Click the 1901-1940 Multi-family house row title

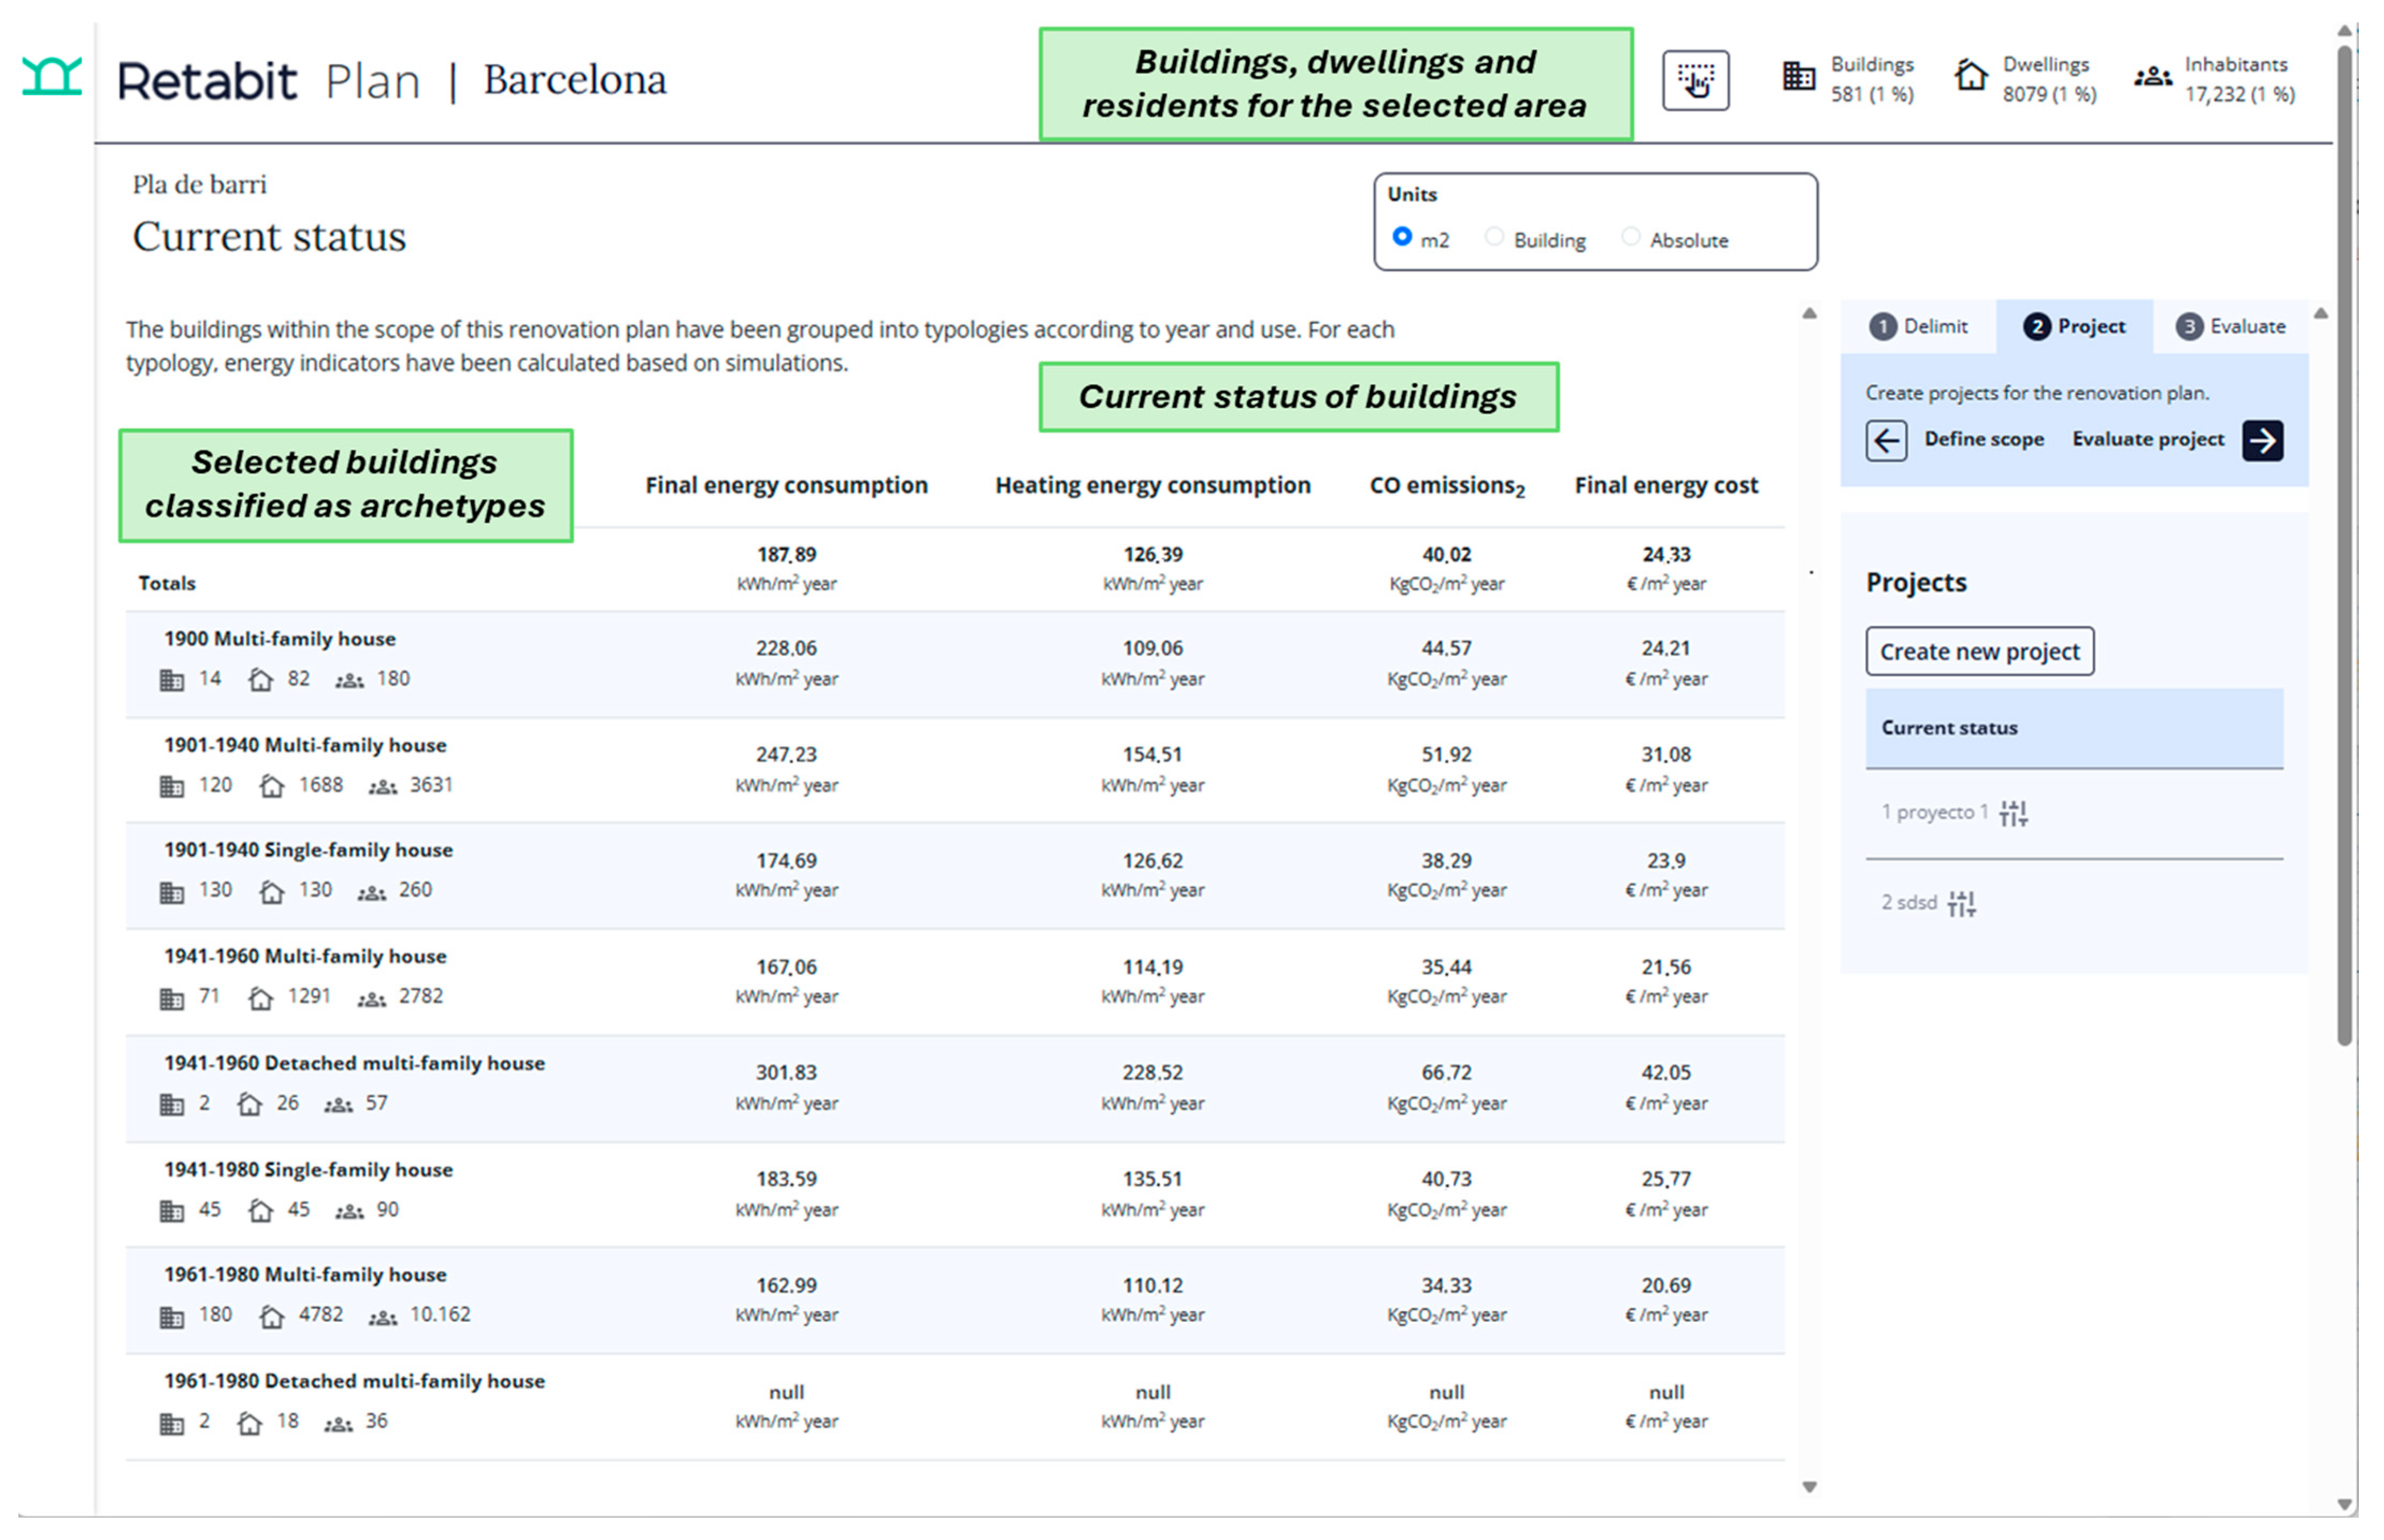click(305, 745)
